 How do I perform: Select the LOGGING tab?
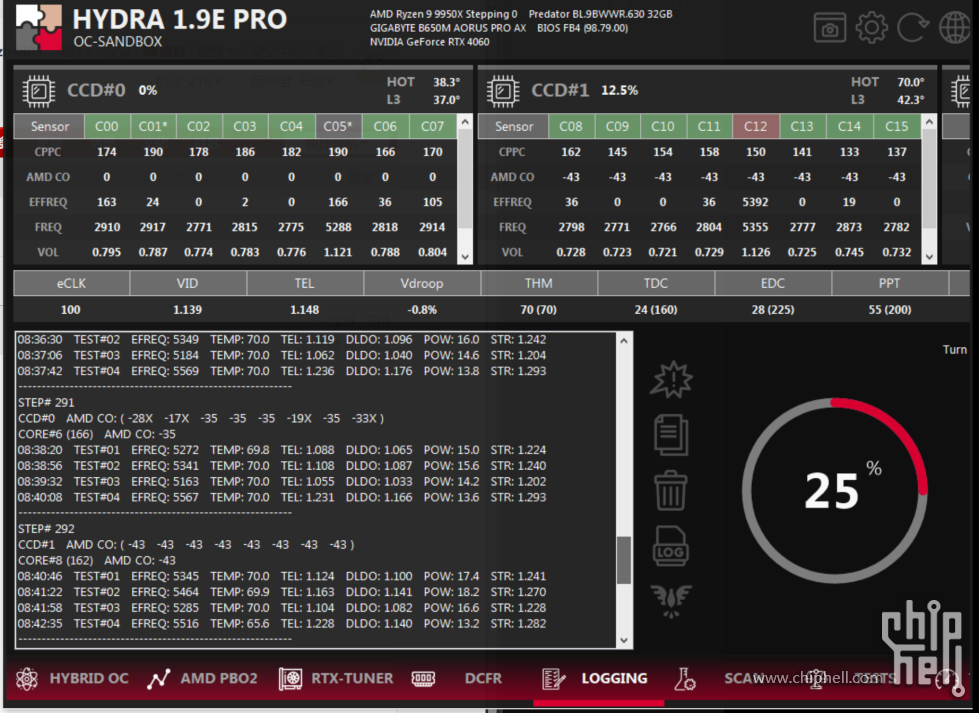tap(614, 679)
